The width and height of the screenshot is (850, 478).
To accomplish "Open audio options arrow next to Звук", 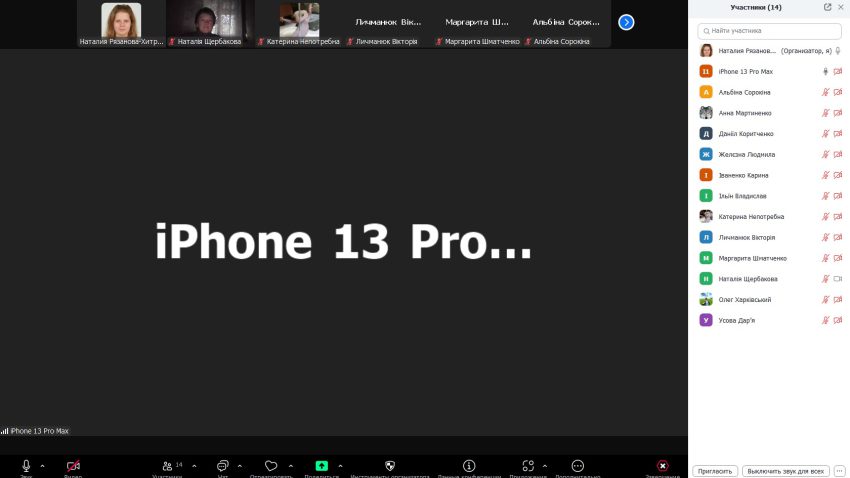I will point(42,466).
